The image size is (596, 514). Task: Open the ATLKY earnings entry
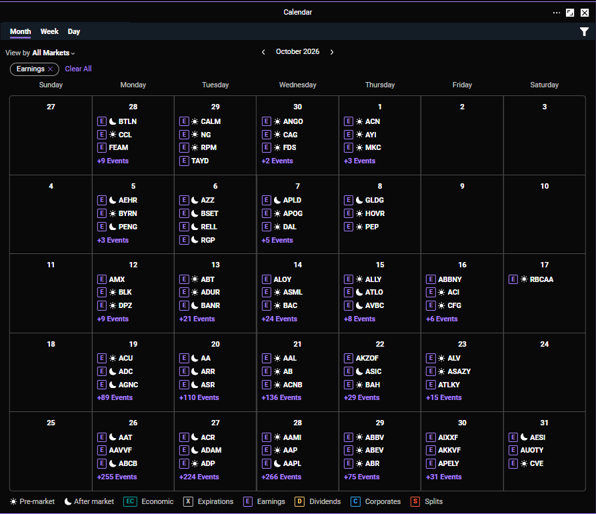(x=443, y=385)
